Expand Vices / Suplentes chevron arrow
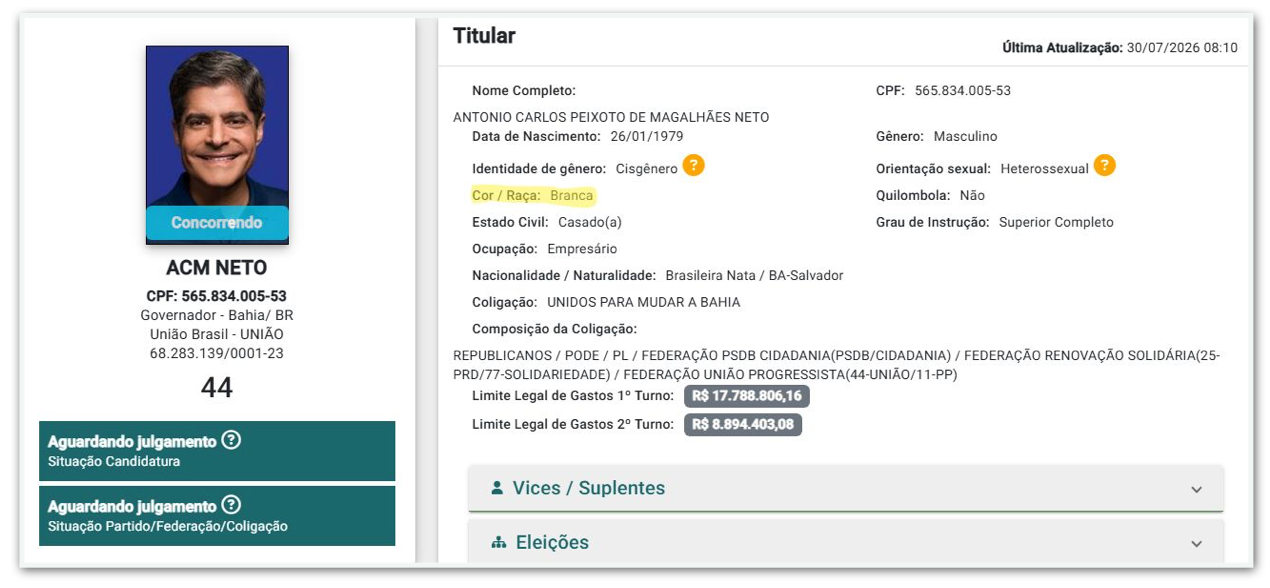Screen dimensions: 1270x588 [x=1196, y=489]
